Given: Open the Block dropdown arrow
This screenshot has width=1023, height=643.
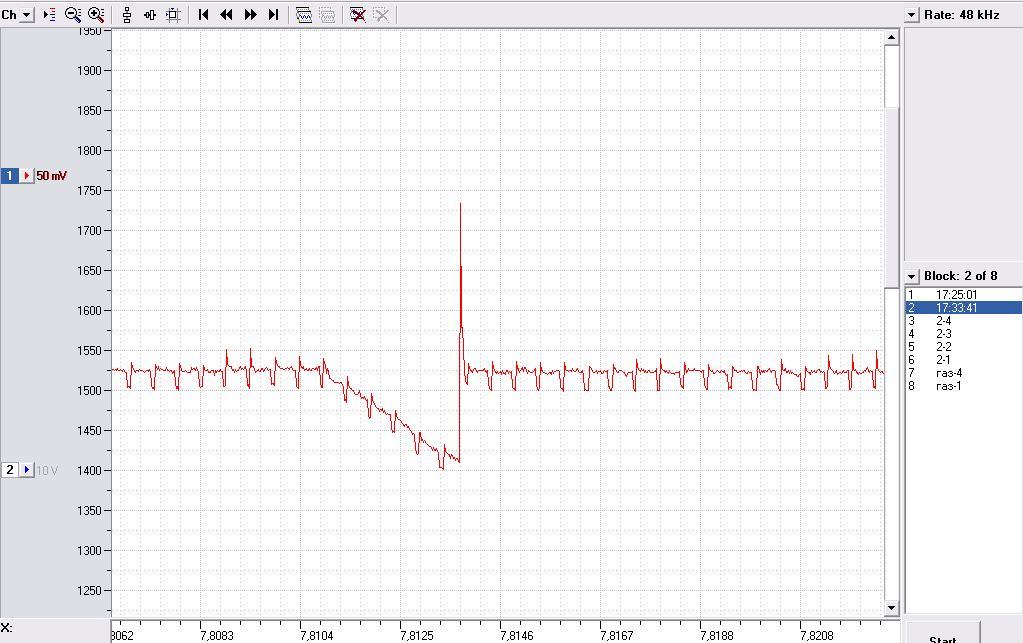Looking at the screenshot, I should [x=911, y=277].
